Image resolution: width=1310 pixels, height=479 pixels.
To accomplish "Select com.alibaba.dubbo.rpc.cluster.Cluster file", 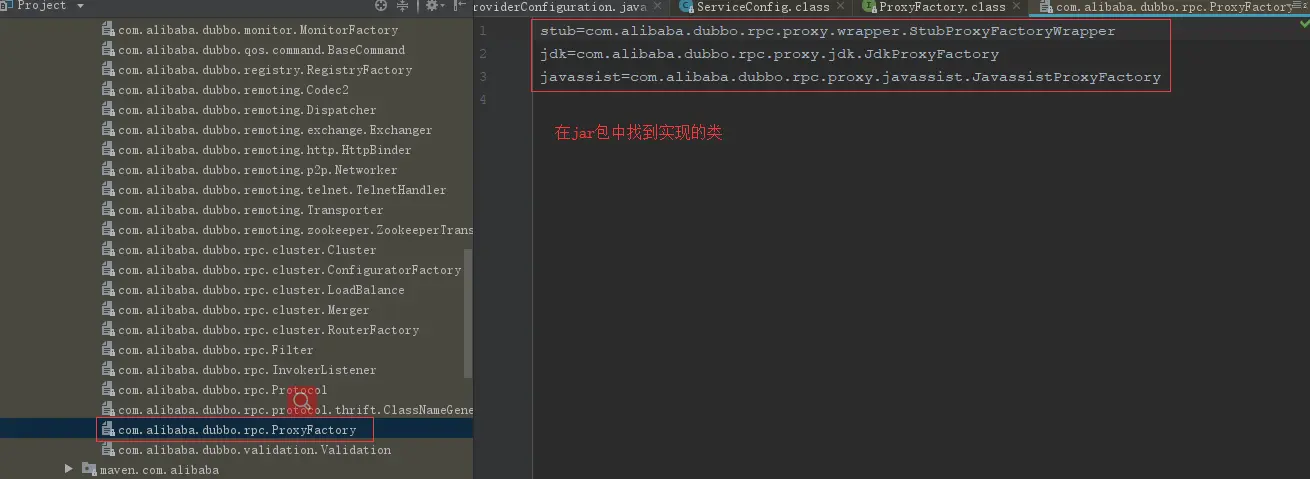I will [x=239, y=250].
